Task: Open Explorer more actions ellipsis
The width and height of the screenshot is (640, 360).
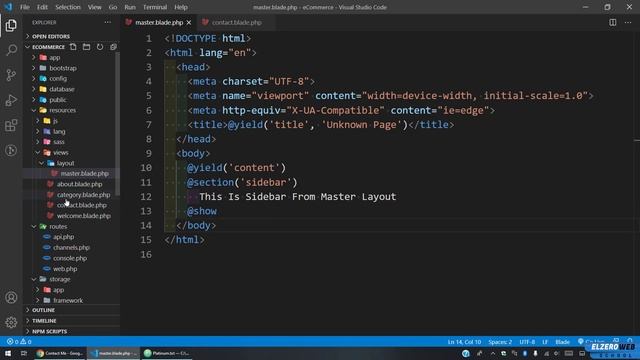Action: 107,22
